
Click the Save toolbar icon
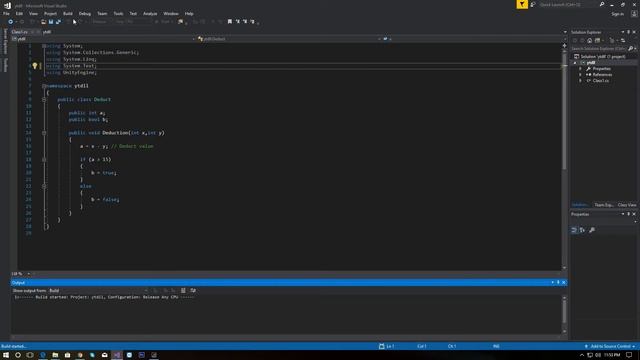point(51,22)
